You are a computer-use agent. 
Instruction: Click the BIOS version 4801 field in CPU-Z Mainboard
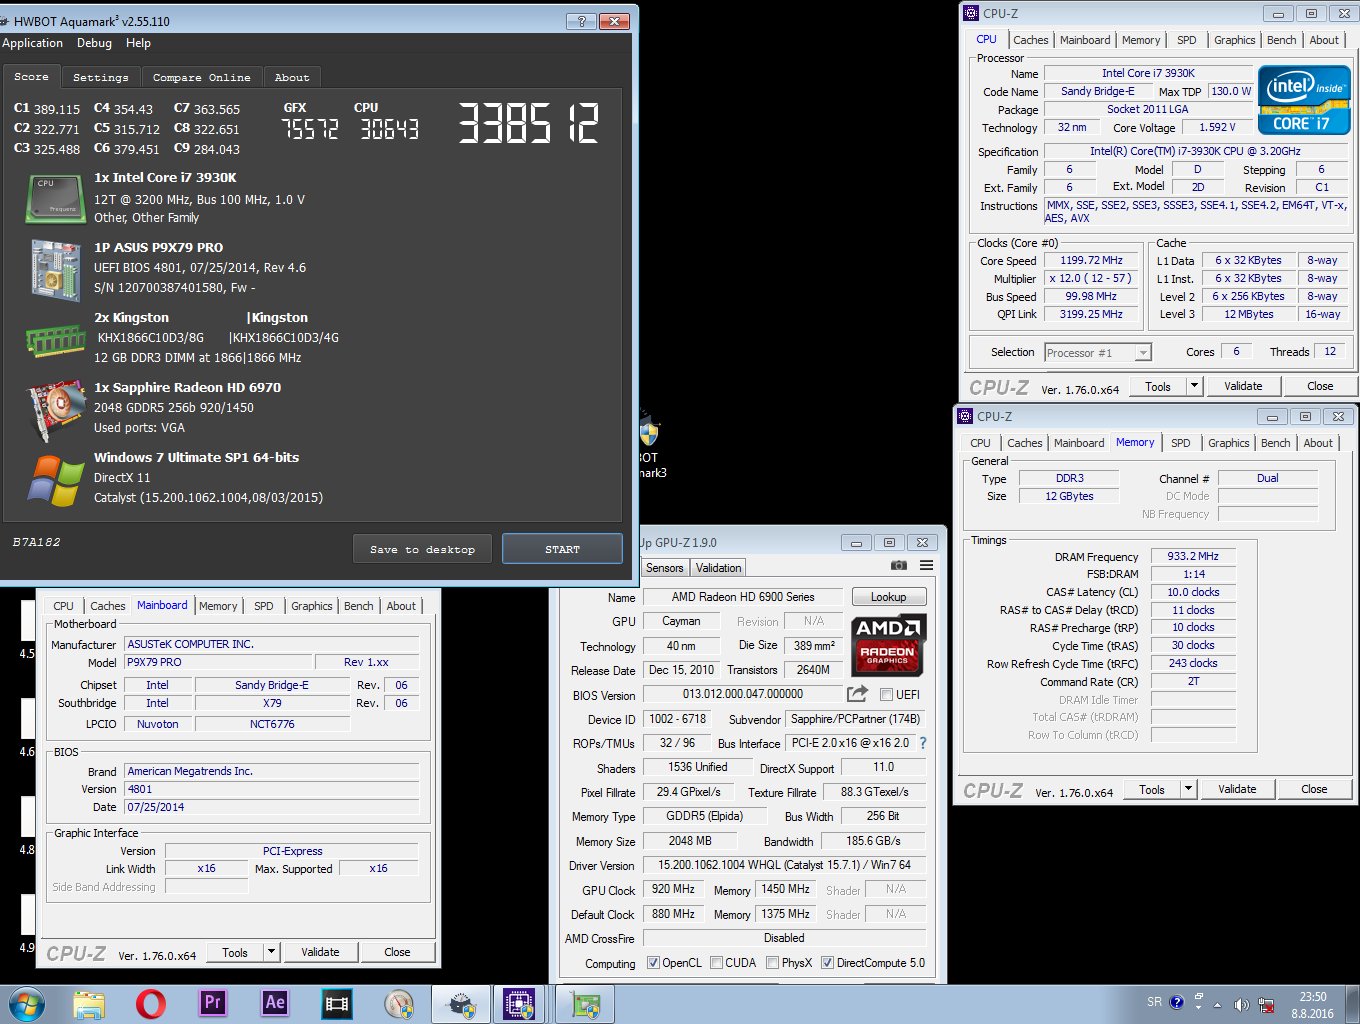click(272, 789)
